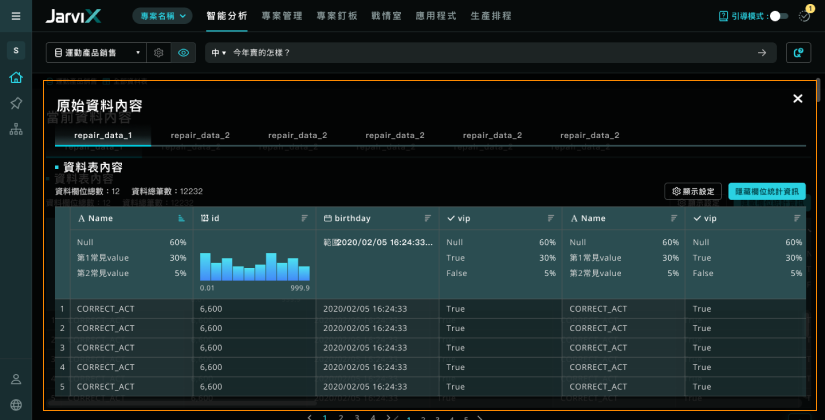Toggle dataset preview with the eye icon
Viewport: 825px width, 420px height.
tap(183, 53)
